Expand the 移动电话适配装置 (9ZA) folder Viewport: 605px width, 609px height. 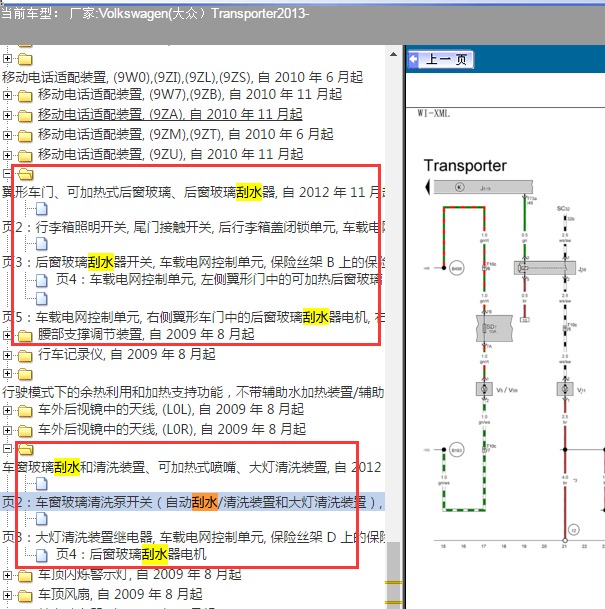7,115
